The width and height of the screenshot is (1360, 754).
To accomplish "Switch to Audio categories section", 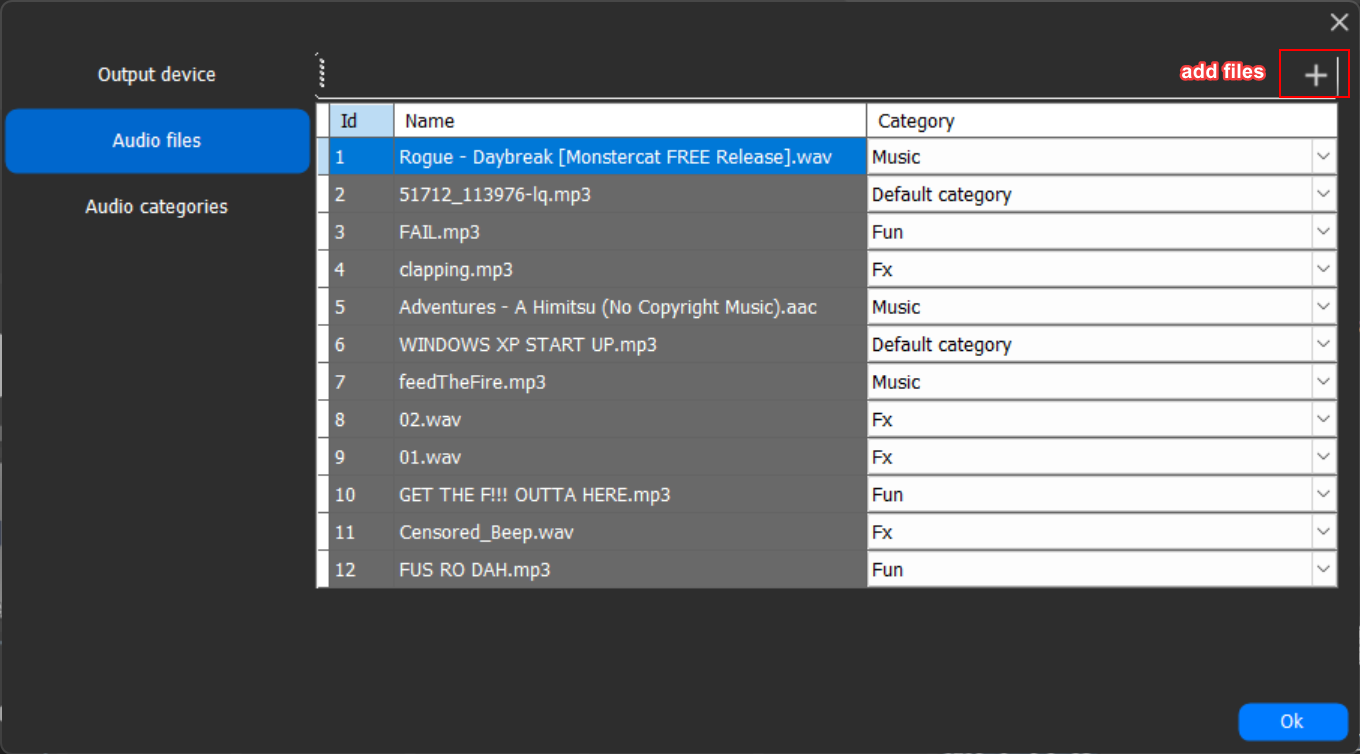I will click(x=157, y=207).
